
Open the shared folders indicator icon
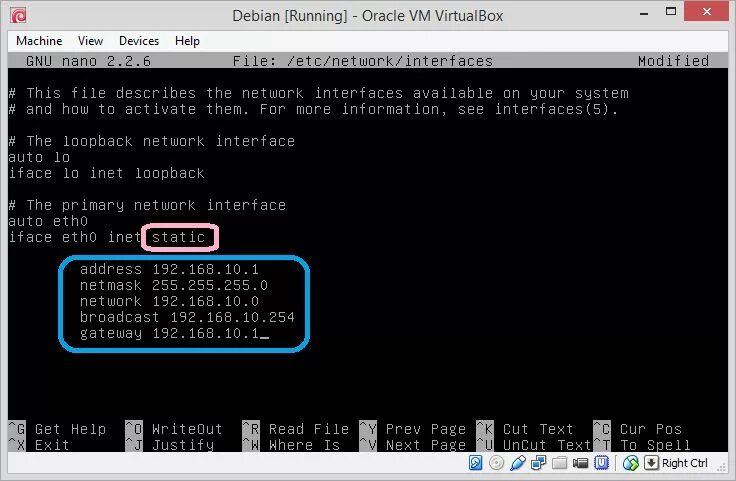pyautogui.click(x=560, y=463)
